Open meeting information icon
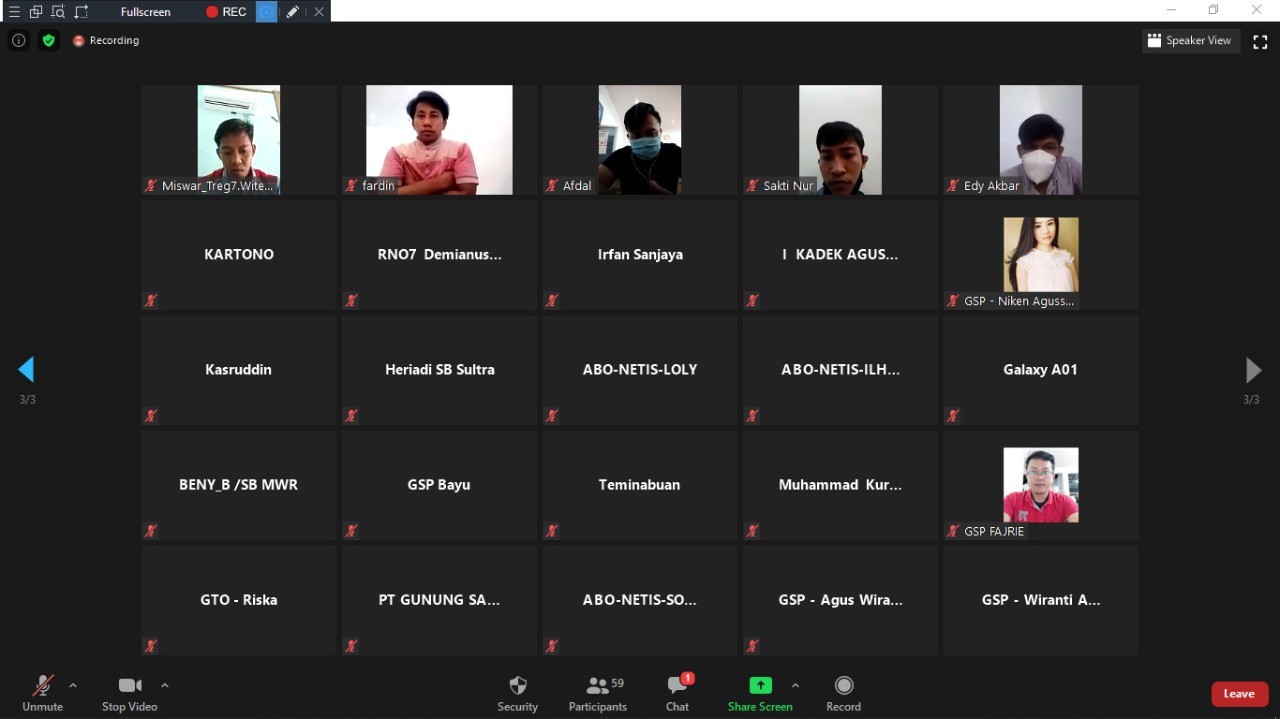The image size is (1280, 719). (x=18, y=40)
